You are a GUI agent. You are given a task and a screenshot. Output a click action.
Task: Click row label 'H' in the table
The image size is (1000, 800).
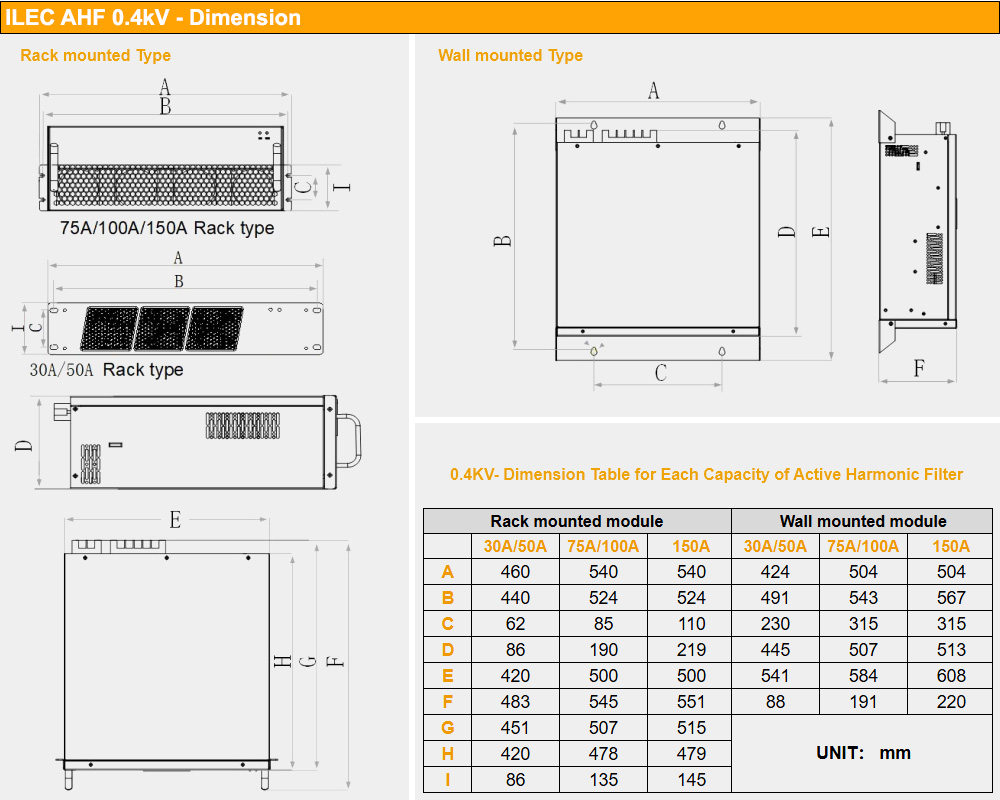click(x=448, y=754)
